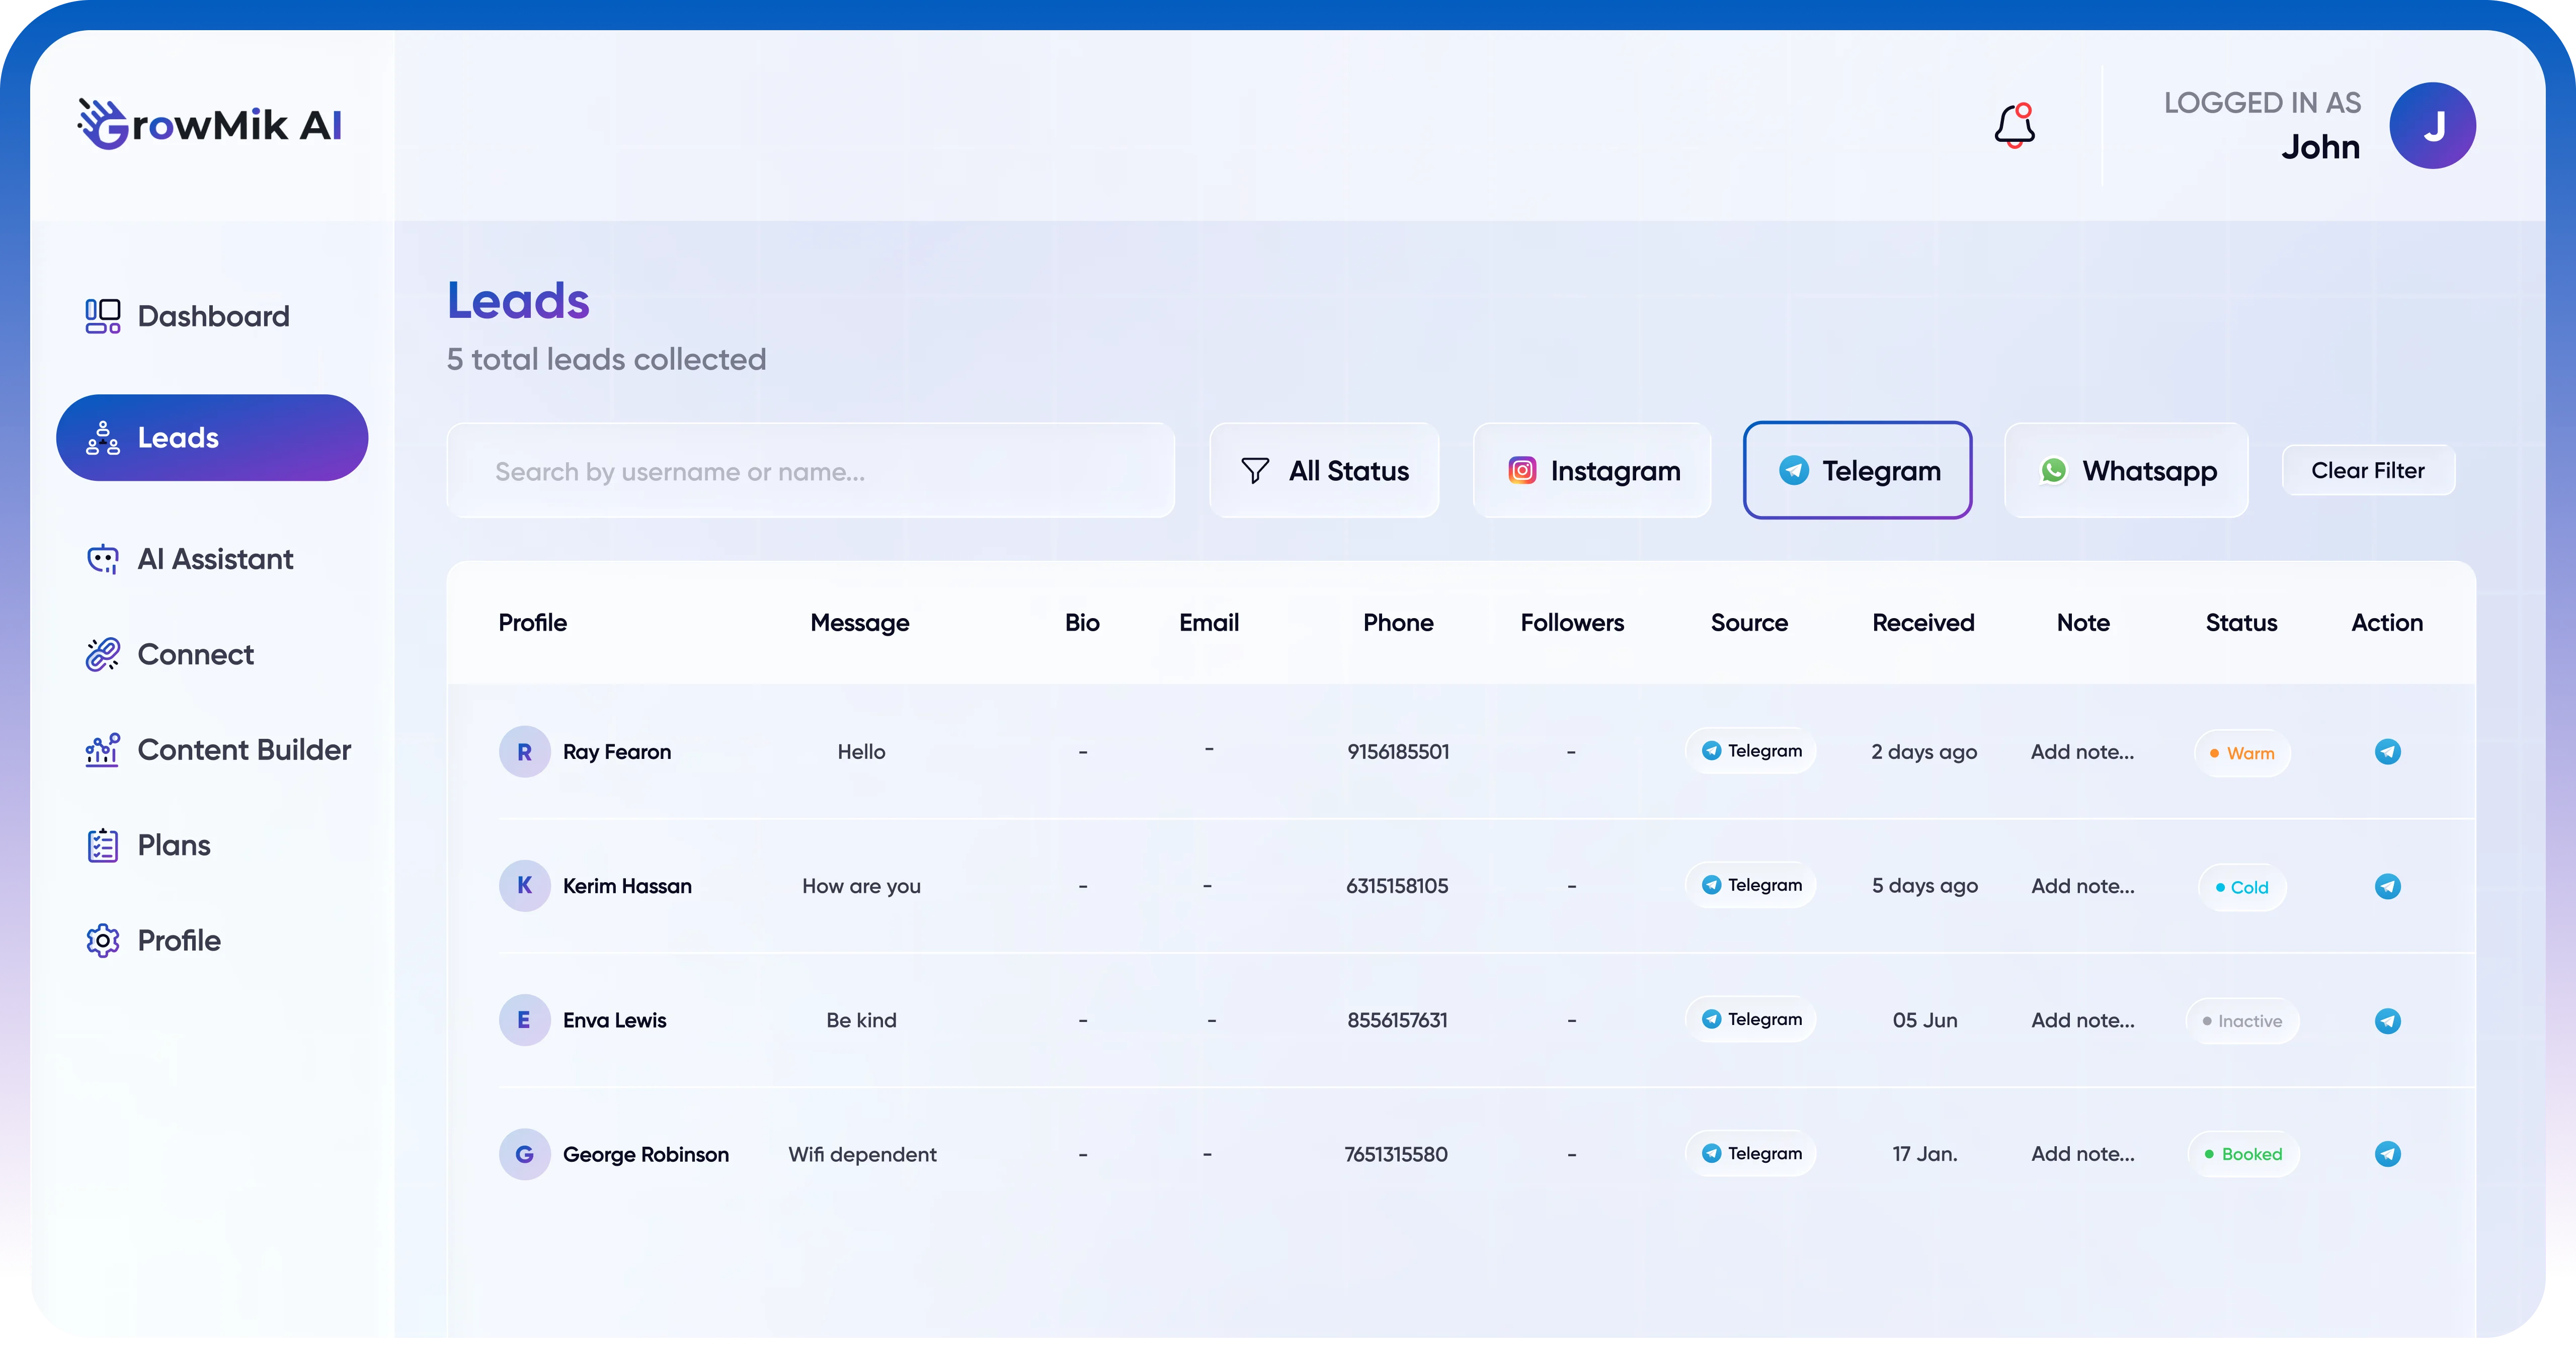The height and width of the screenshot is (1368, 2576).
Task: Click Kerim Hassan's K avatar
Action: (x=524, y=886)
